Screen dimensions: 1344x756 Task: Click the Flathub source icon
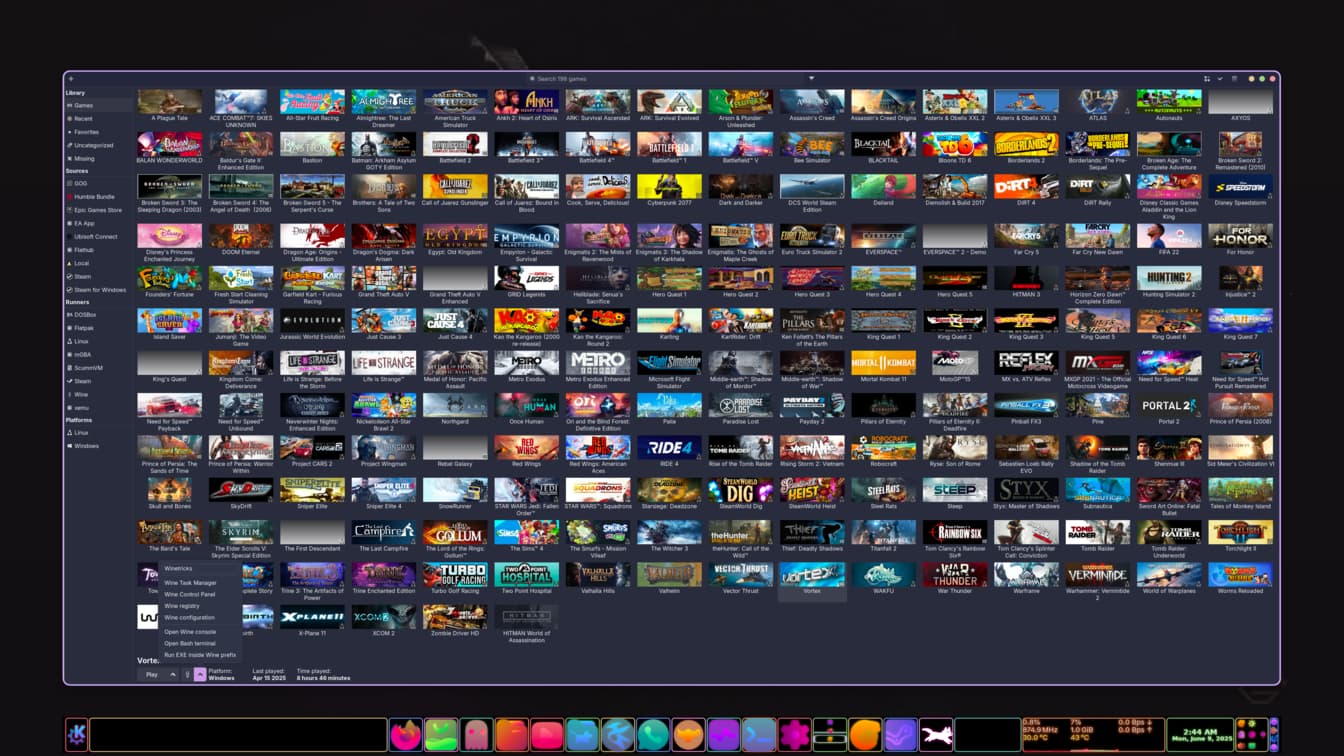(x=69, y=250)
